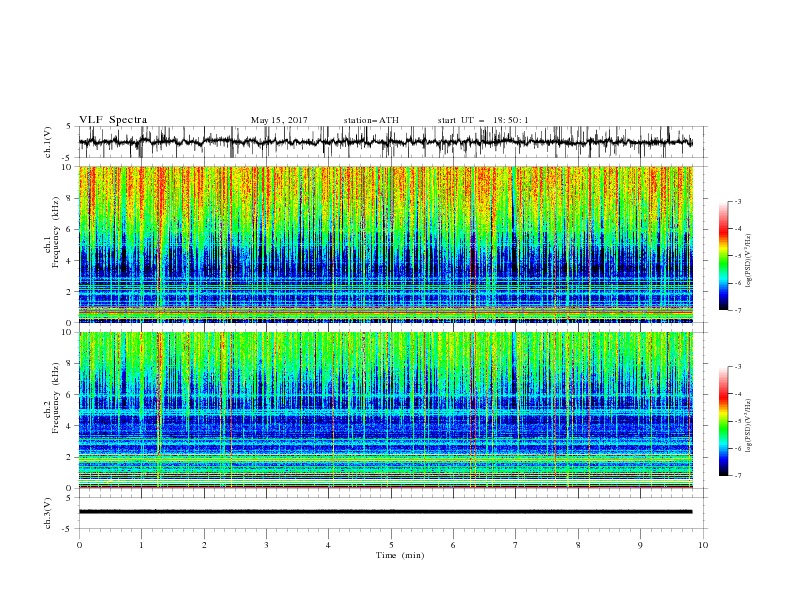This screenshot has width=792, height=612.
Task: Click the "ch.1(V)" waveform axis label
Action: tap(48, 142)
